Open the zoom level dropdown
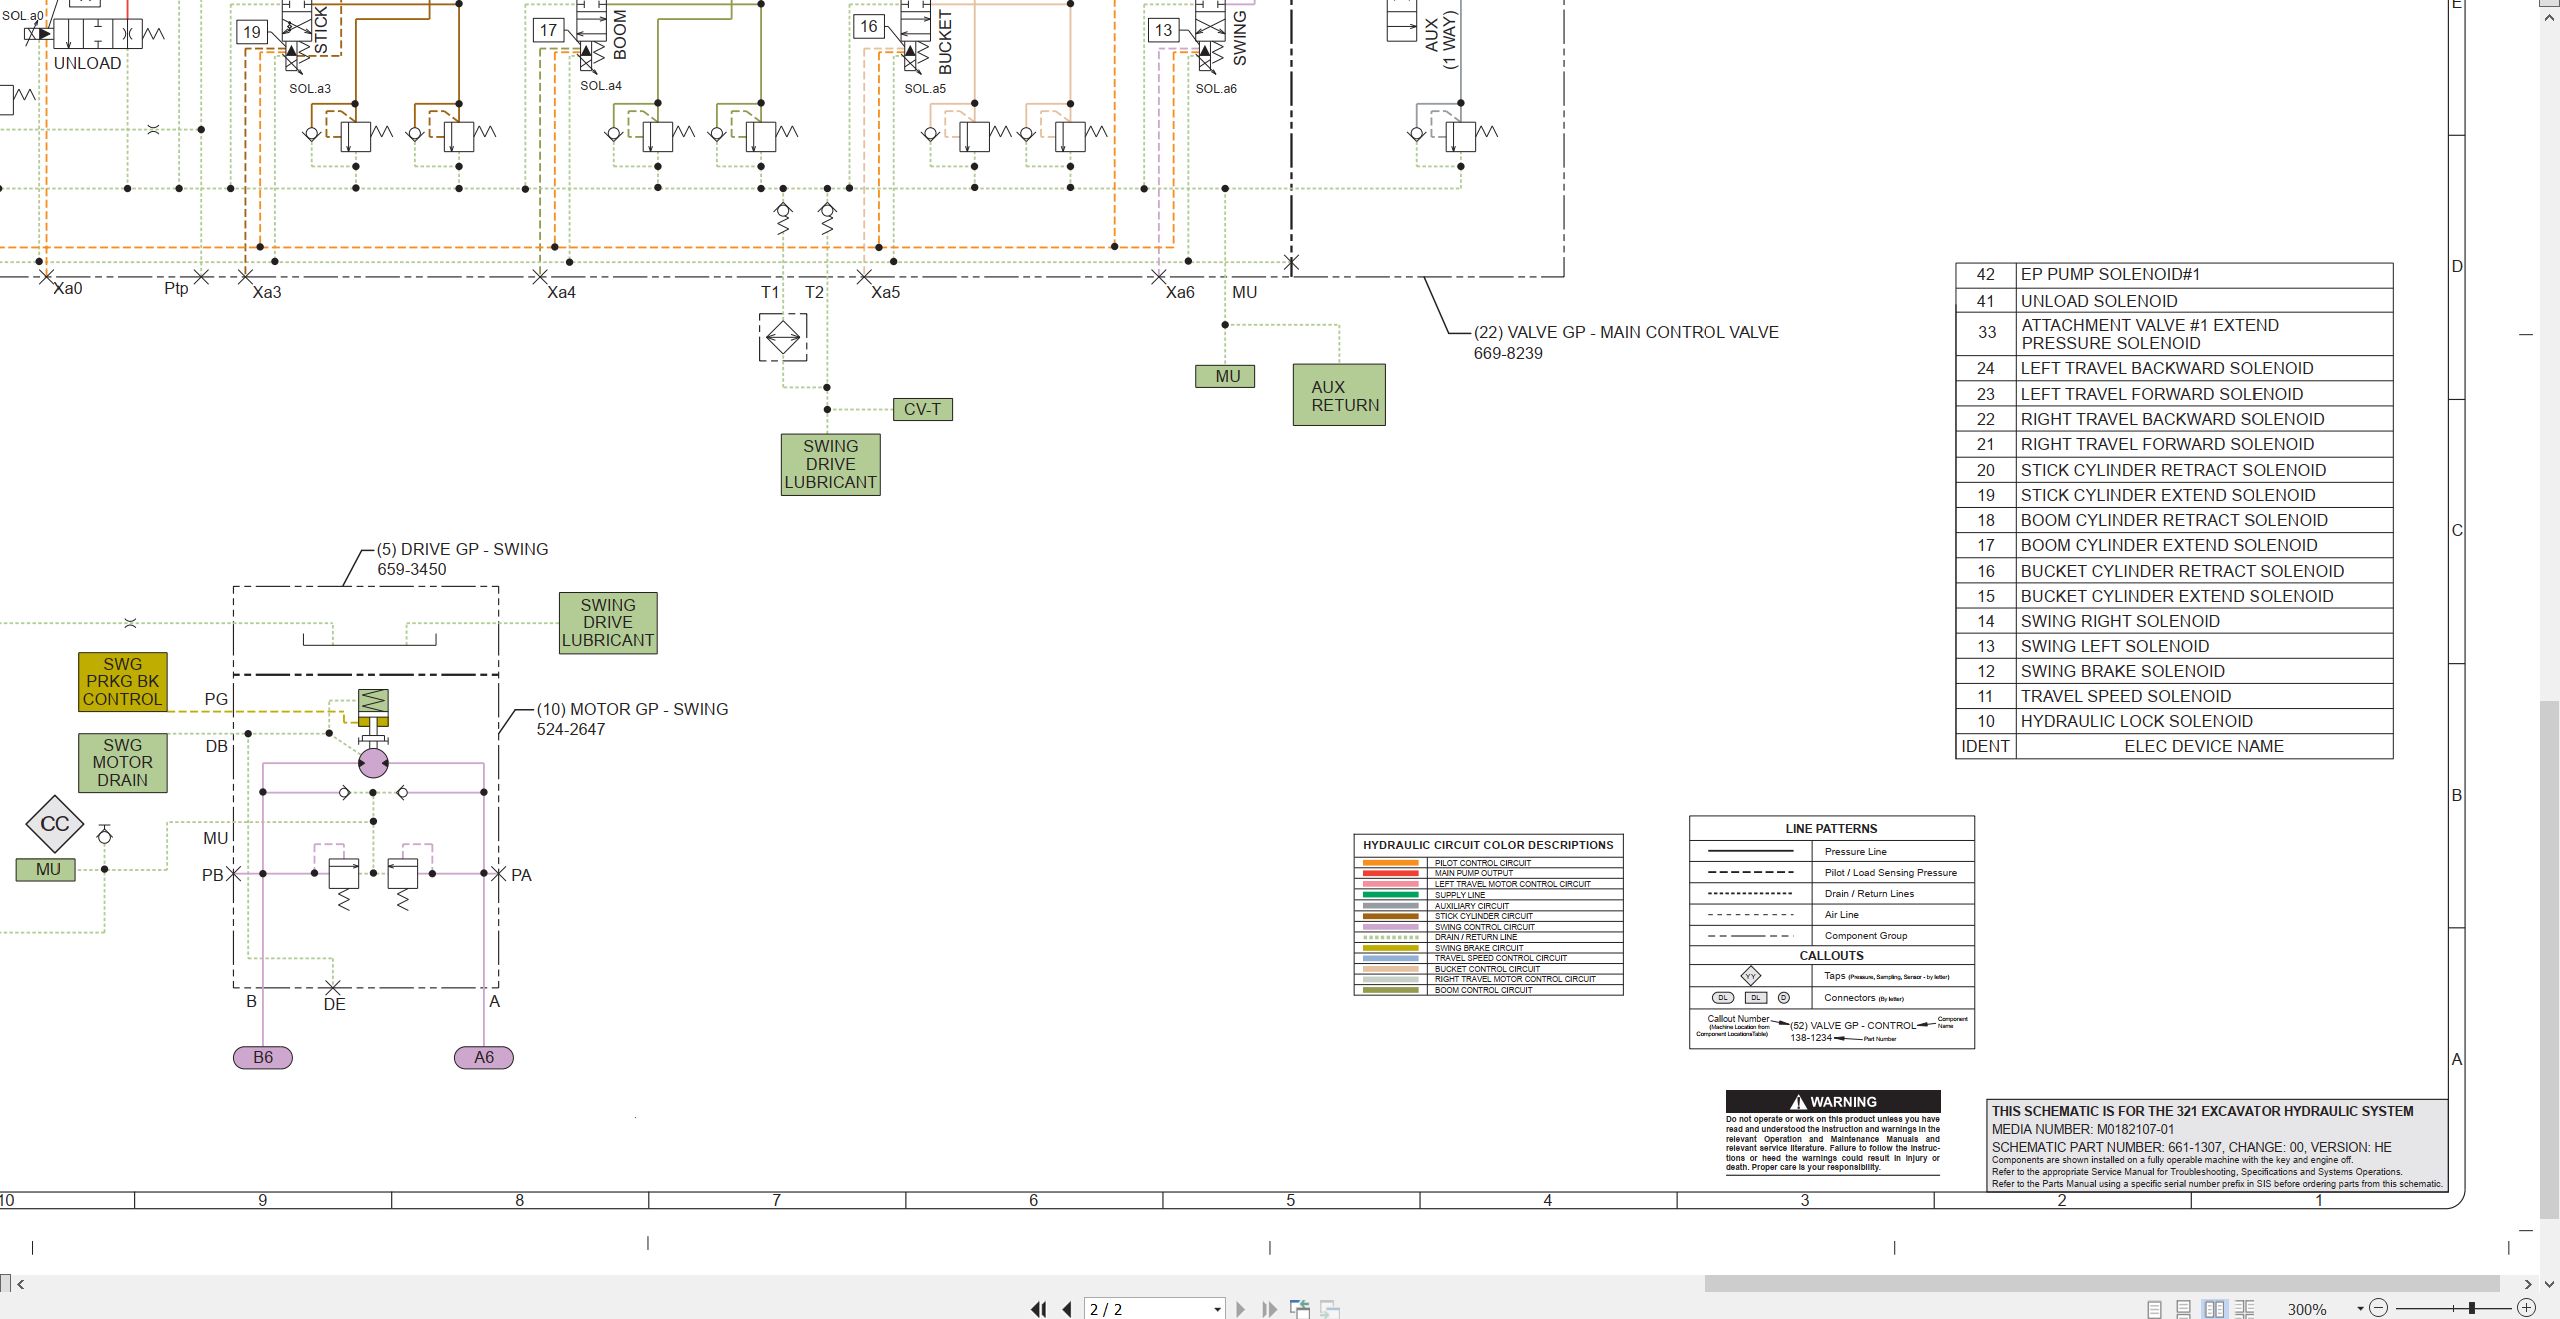The height and width of the screenshot is (1319, 2560). 2360,1308
